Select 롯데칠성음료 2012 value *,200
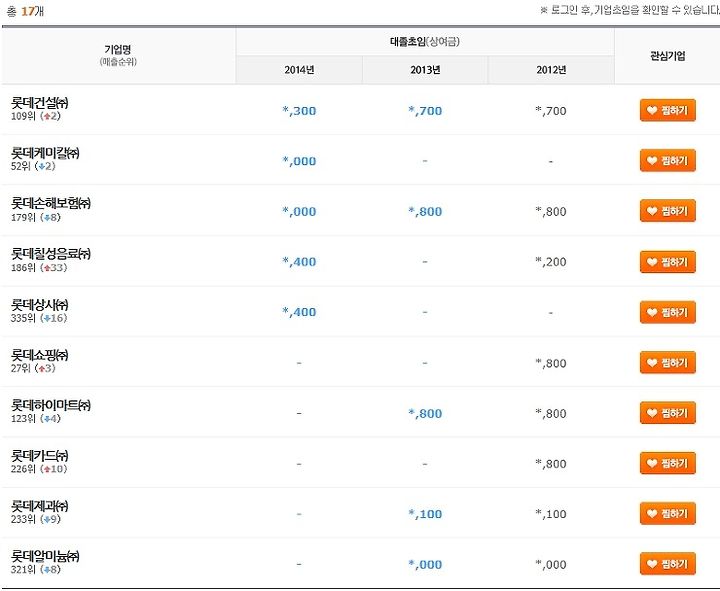Image resolution: width=720 pixels, height=591 pixels. [551, 262]
